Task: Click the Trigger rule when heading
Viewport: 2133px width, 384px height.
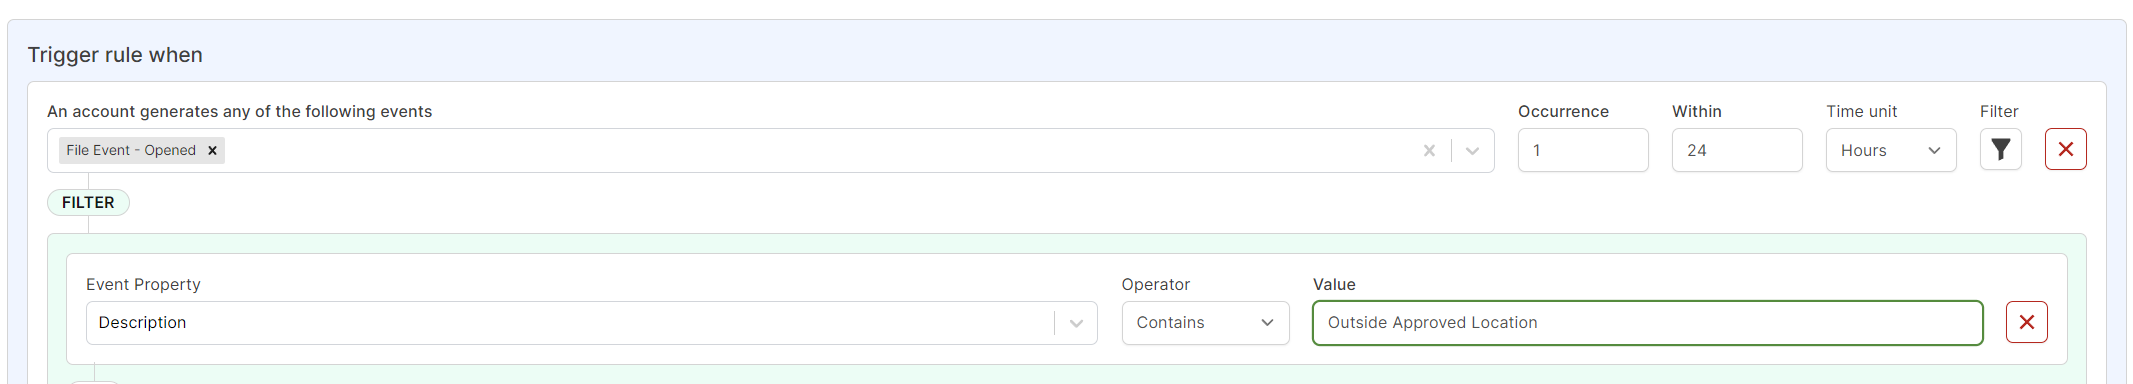Action: pos(115,55)
